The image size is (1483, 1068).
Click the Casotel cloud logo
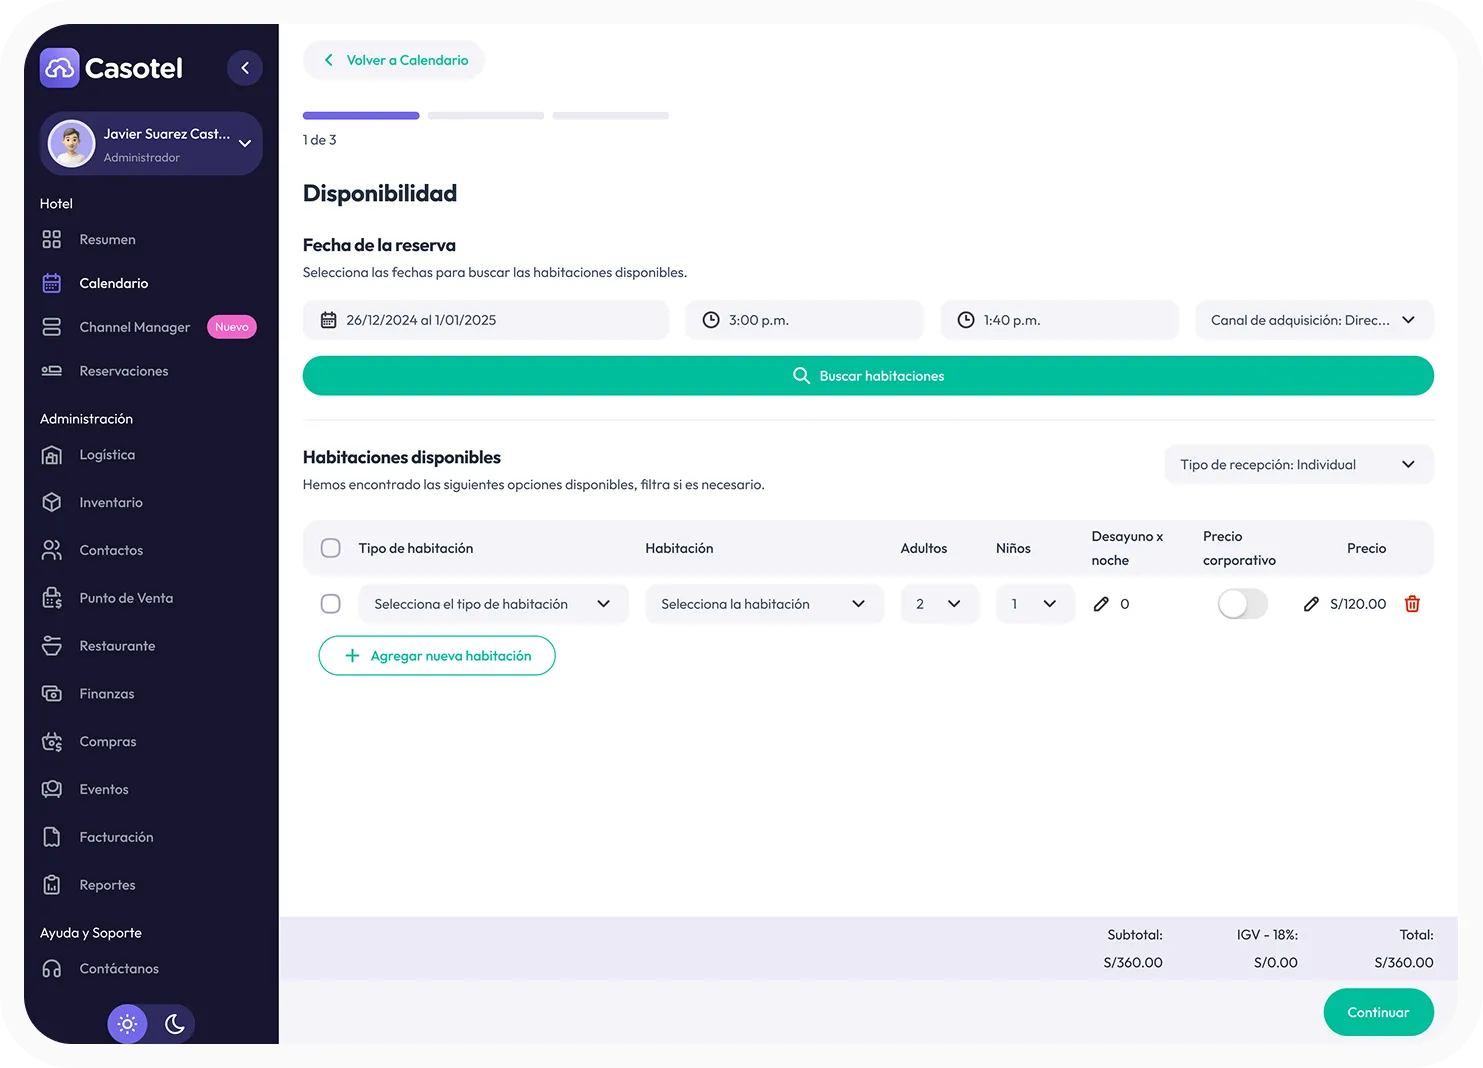(60, 68)
